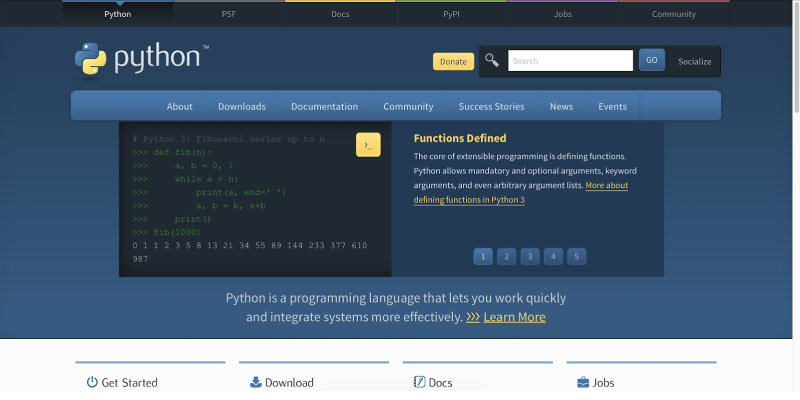Click the Download arrow icon
The height and width of the screenshot is (400, 800).
(x=255, y=382)
